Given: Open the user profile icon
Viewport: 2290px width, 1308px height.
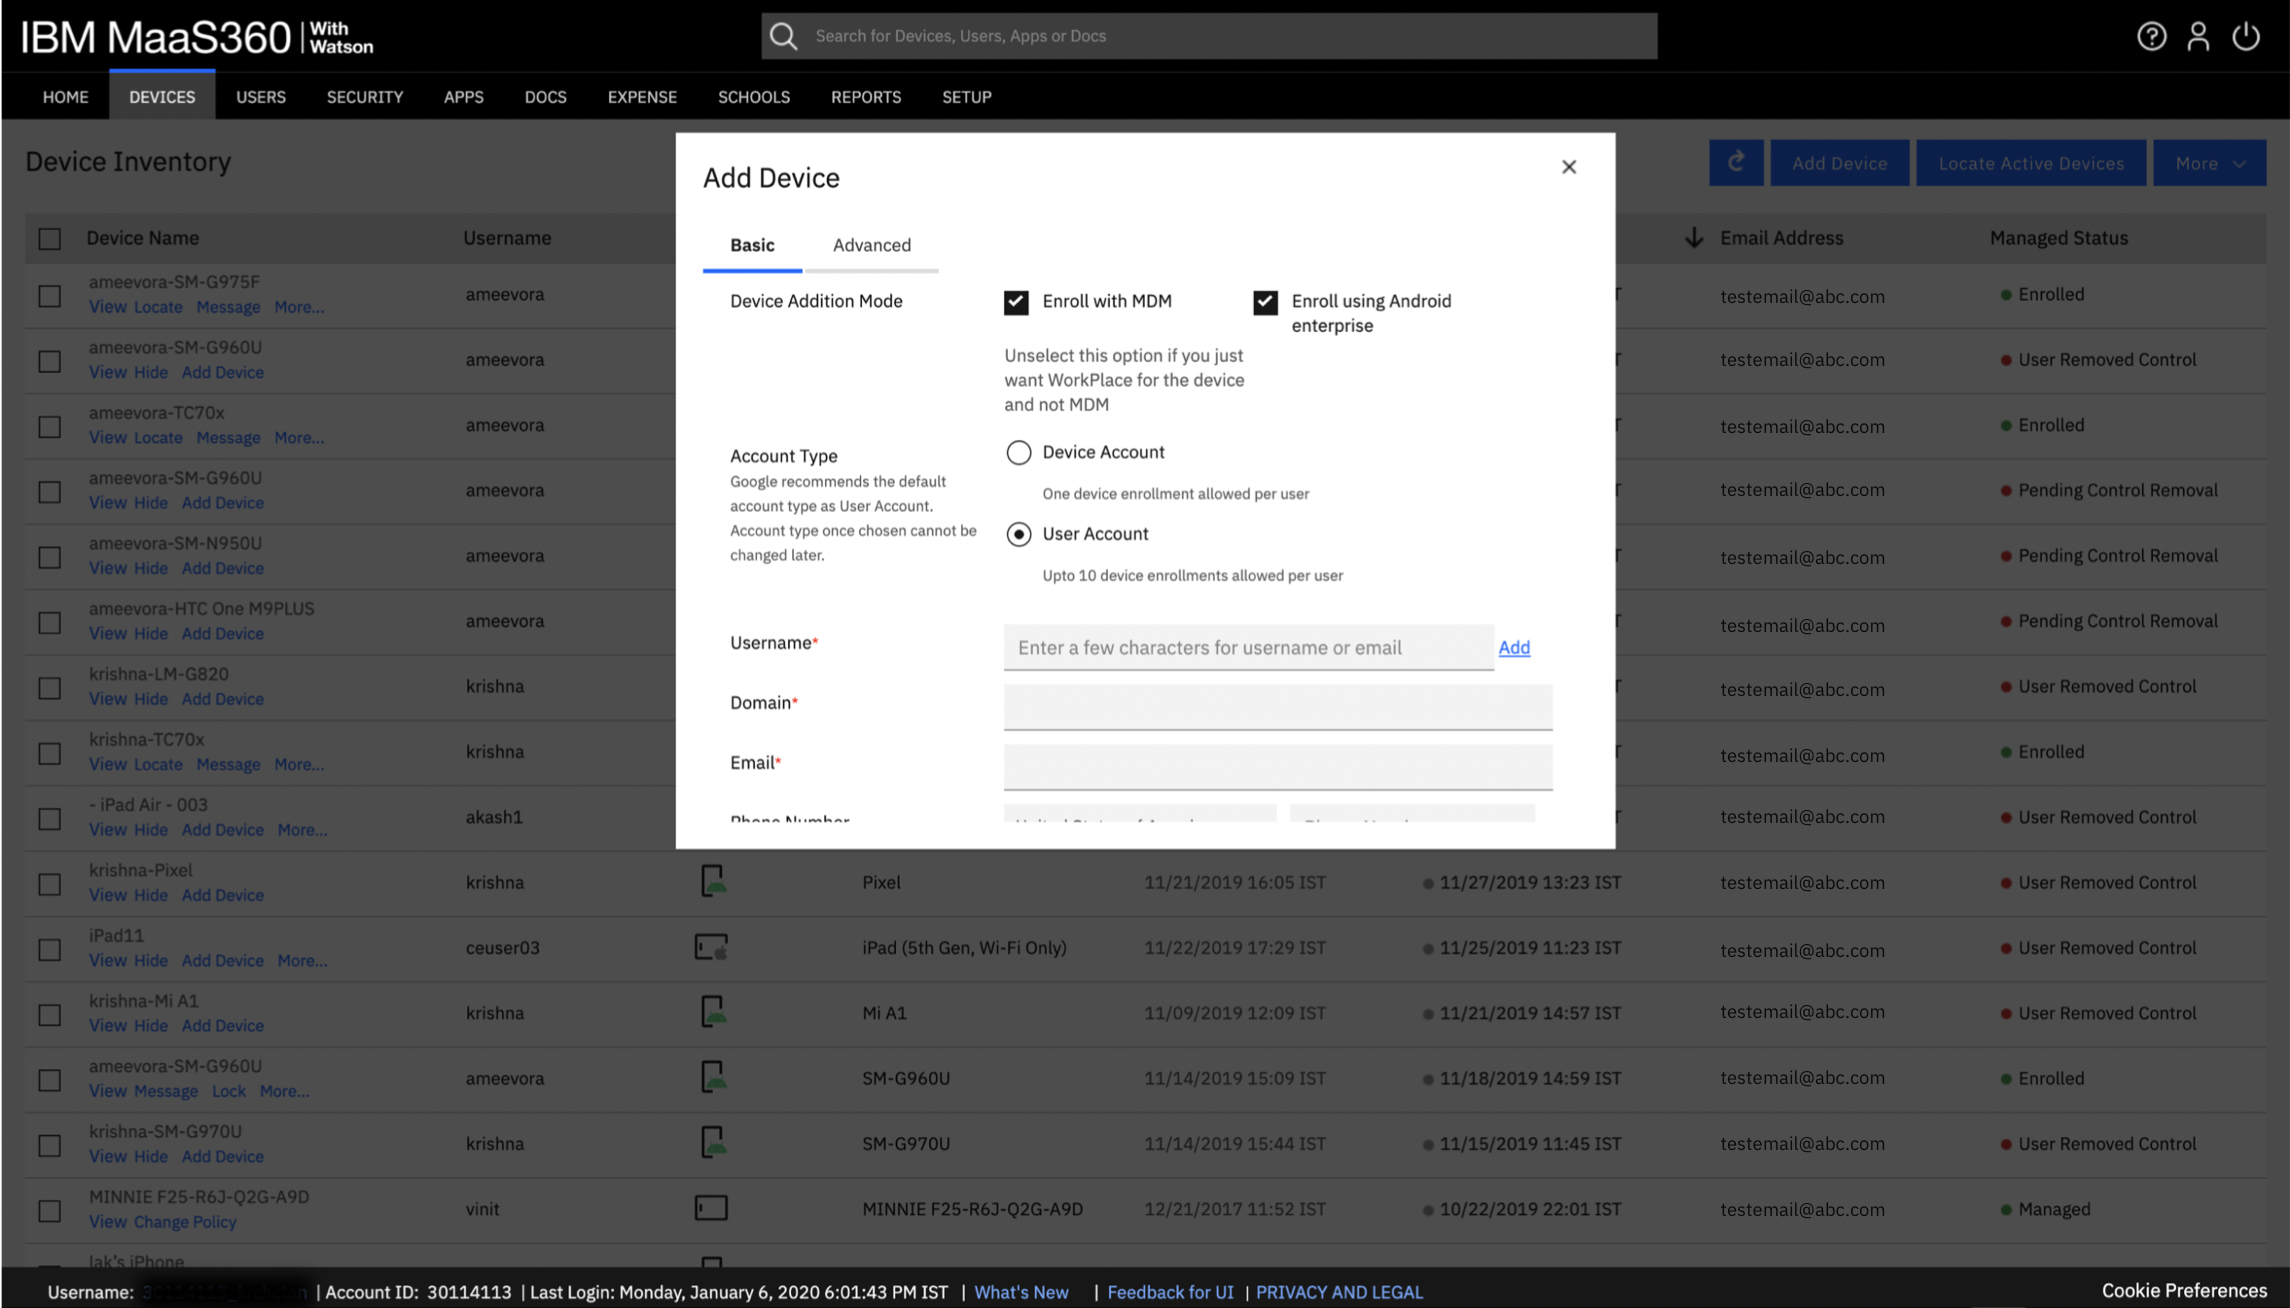Looking at the screenshot, I should pyautogui.click(x=2198, y=36).
